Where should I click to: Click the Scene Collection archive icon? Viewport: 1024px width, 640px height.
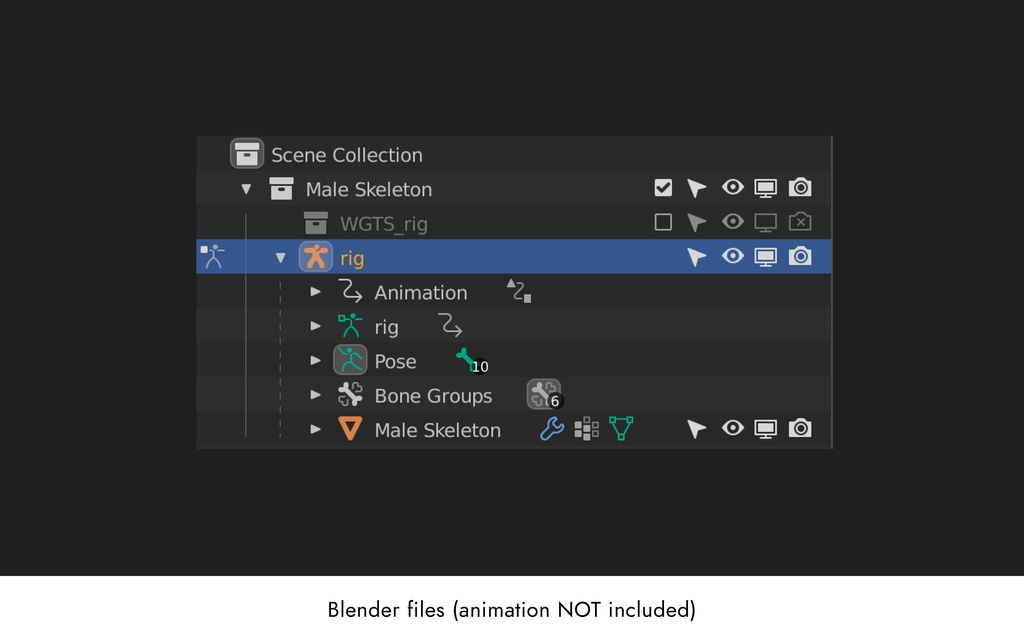tap(247, 154)
